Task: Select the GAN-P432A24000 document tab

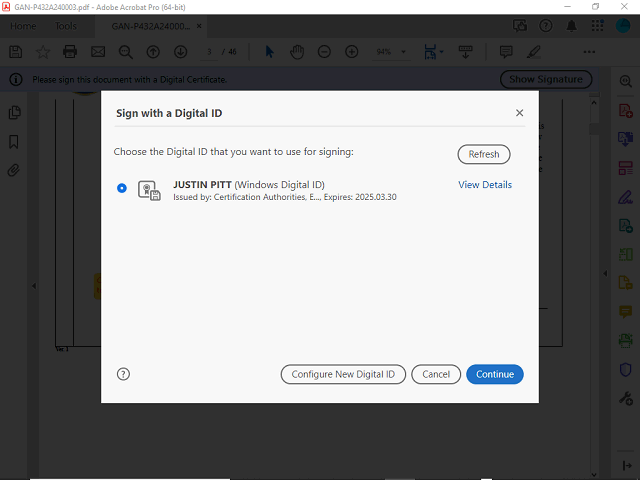Action: click(151, 26)
